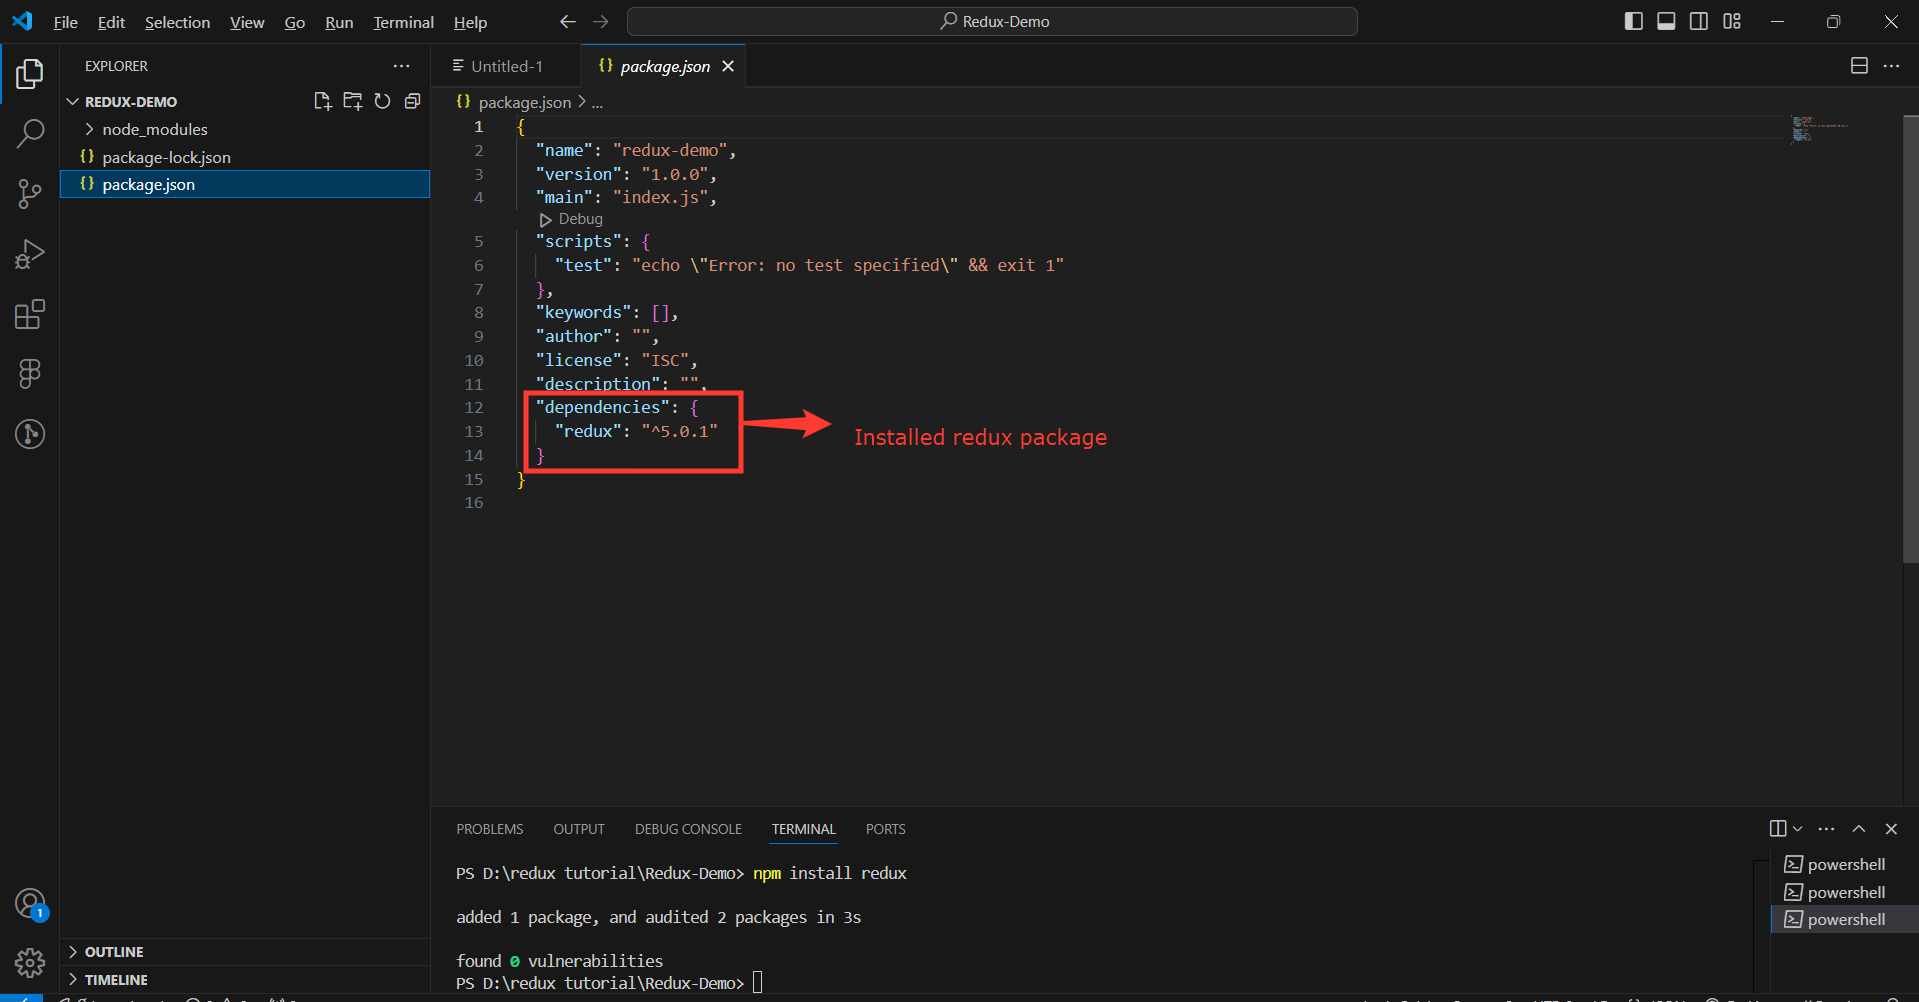Maximize the terminal panel size
The width and height of the screenshot is (1919, 1002).
coord(1859,828)
